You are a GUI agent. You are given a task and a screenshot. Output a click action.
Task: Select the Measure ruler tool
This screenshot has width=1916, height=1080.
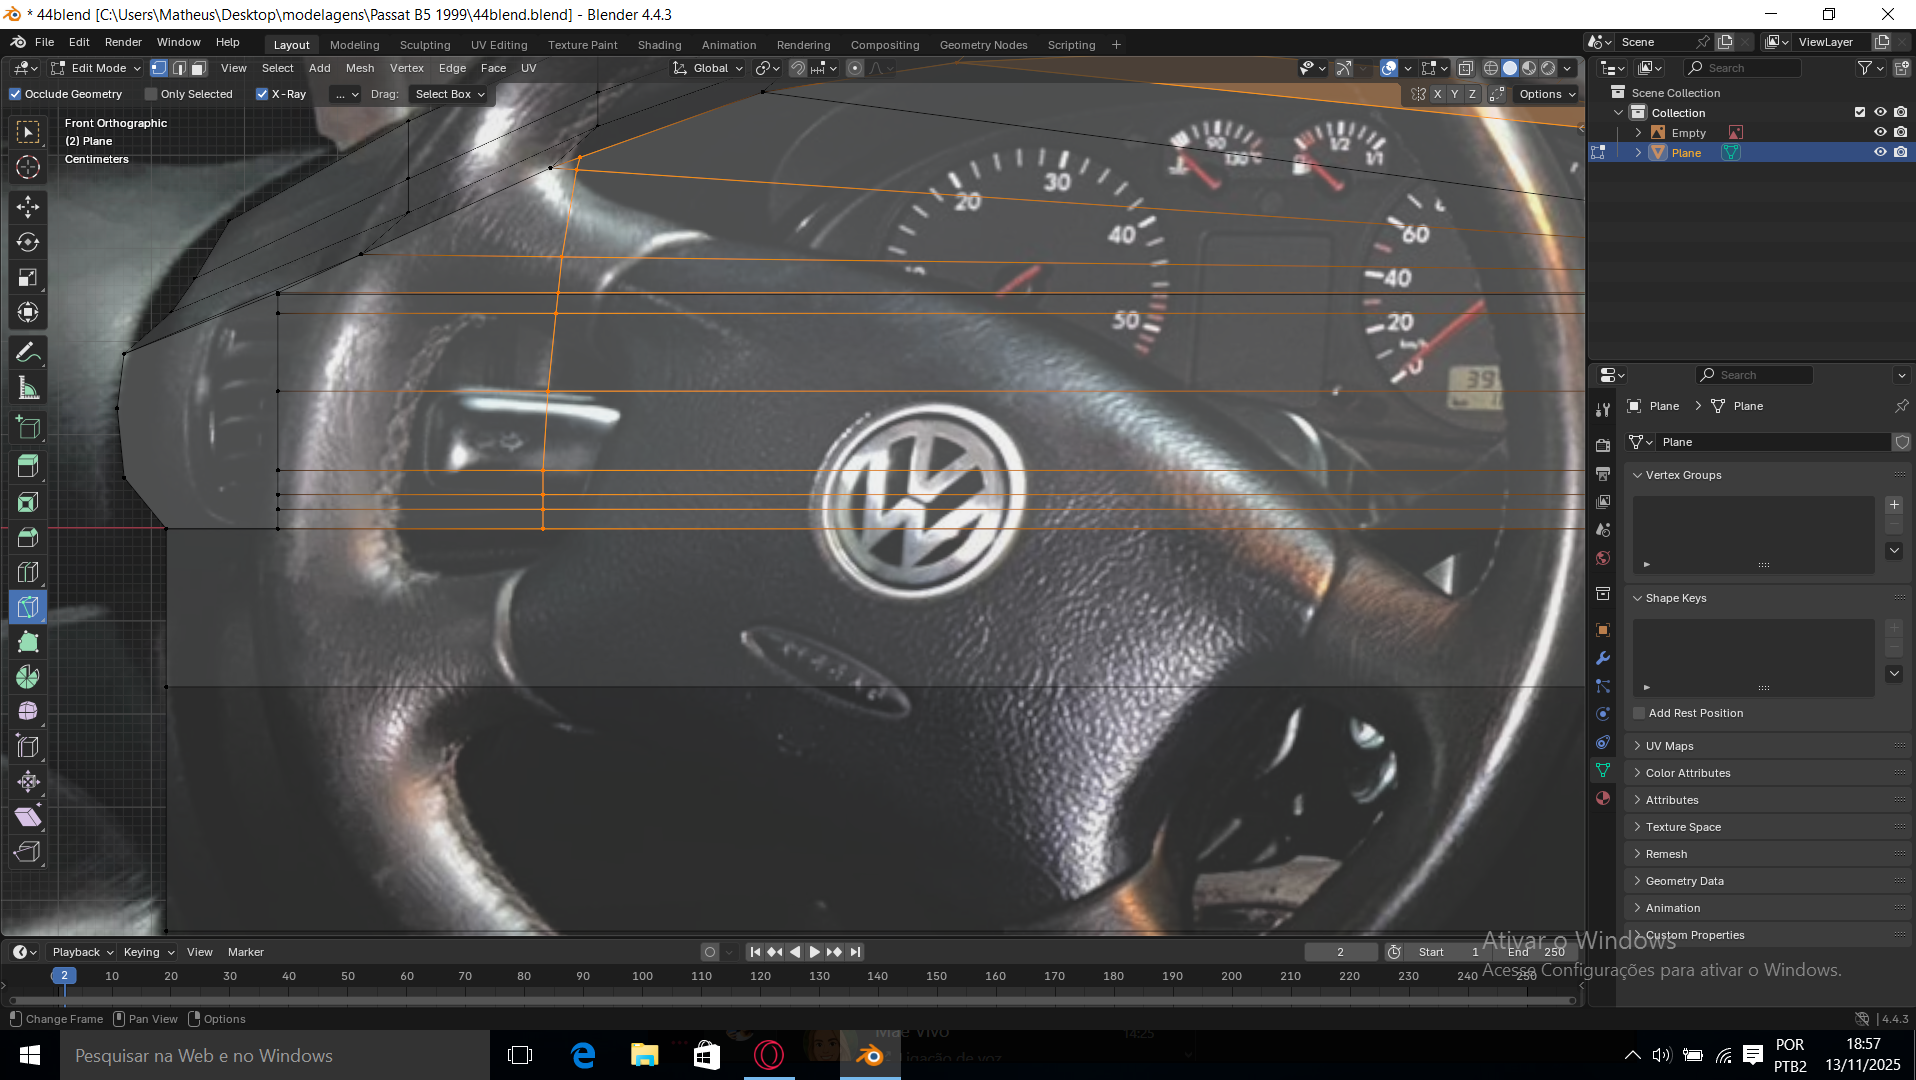(28, 388)
